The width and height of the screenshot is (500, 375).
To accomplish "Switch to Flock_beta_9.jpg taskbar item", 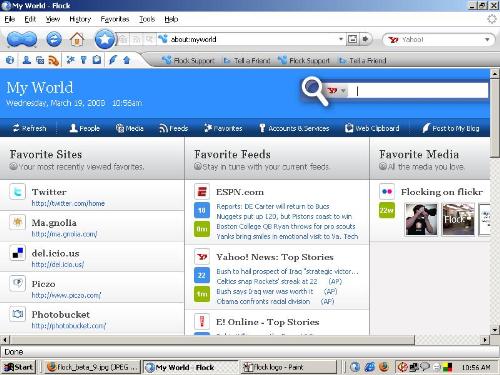I will (x=92, y=367).
